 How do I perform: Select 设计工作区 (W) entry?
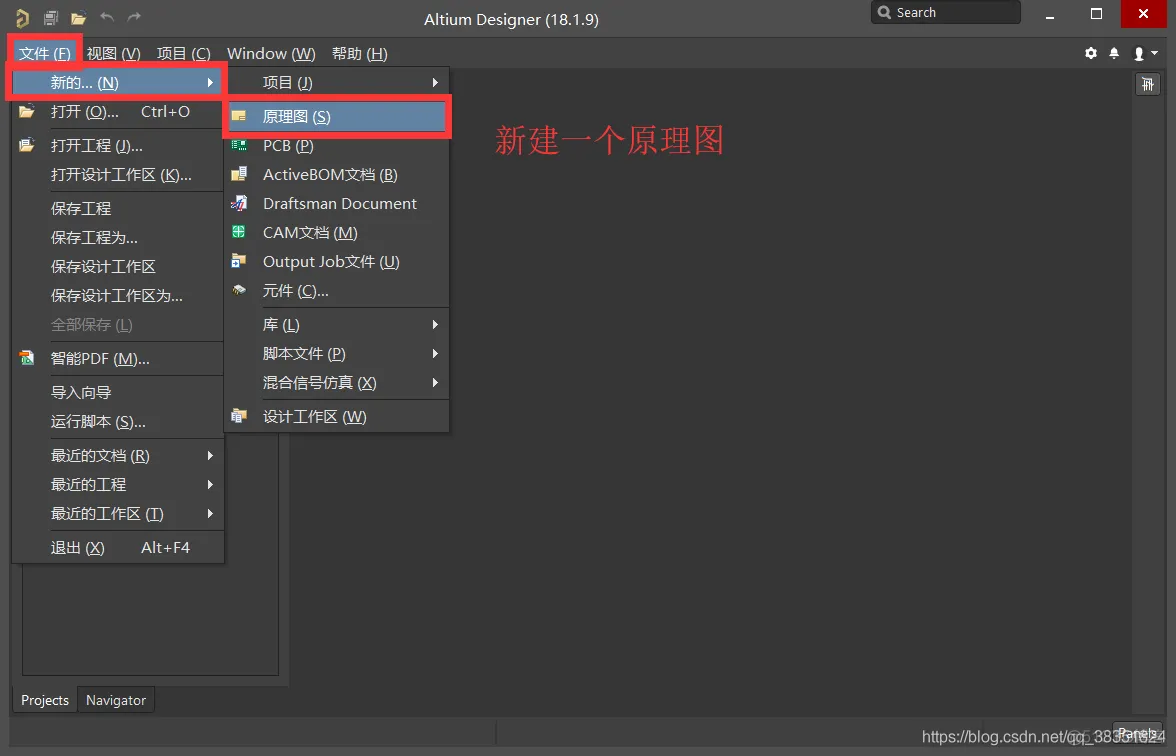pos(337,416)
